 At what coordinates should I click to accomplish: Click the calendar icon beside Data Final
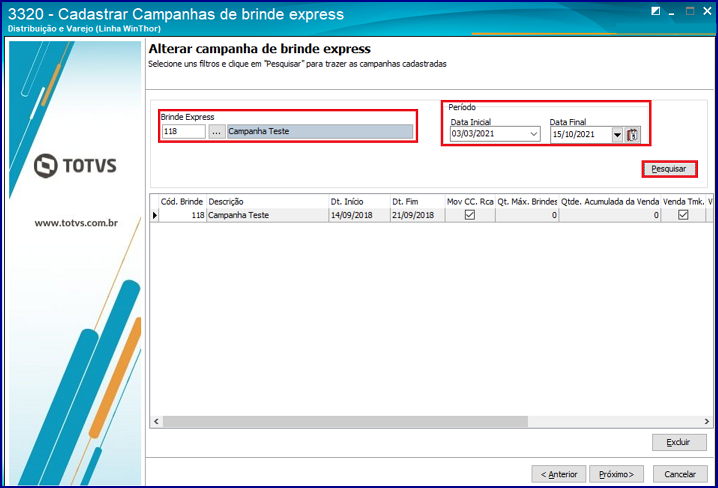point(632,135)
